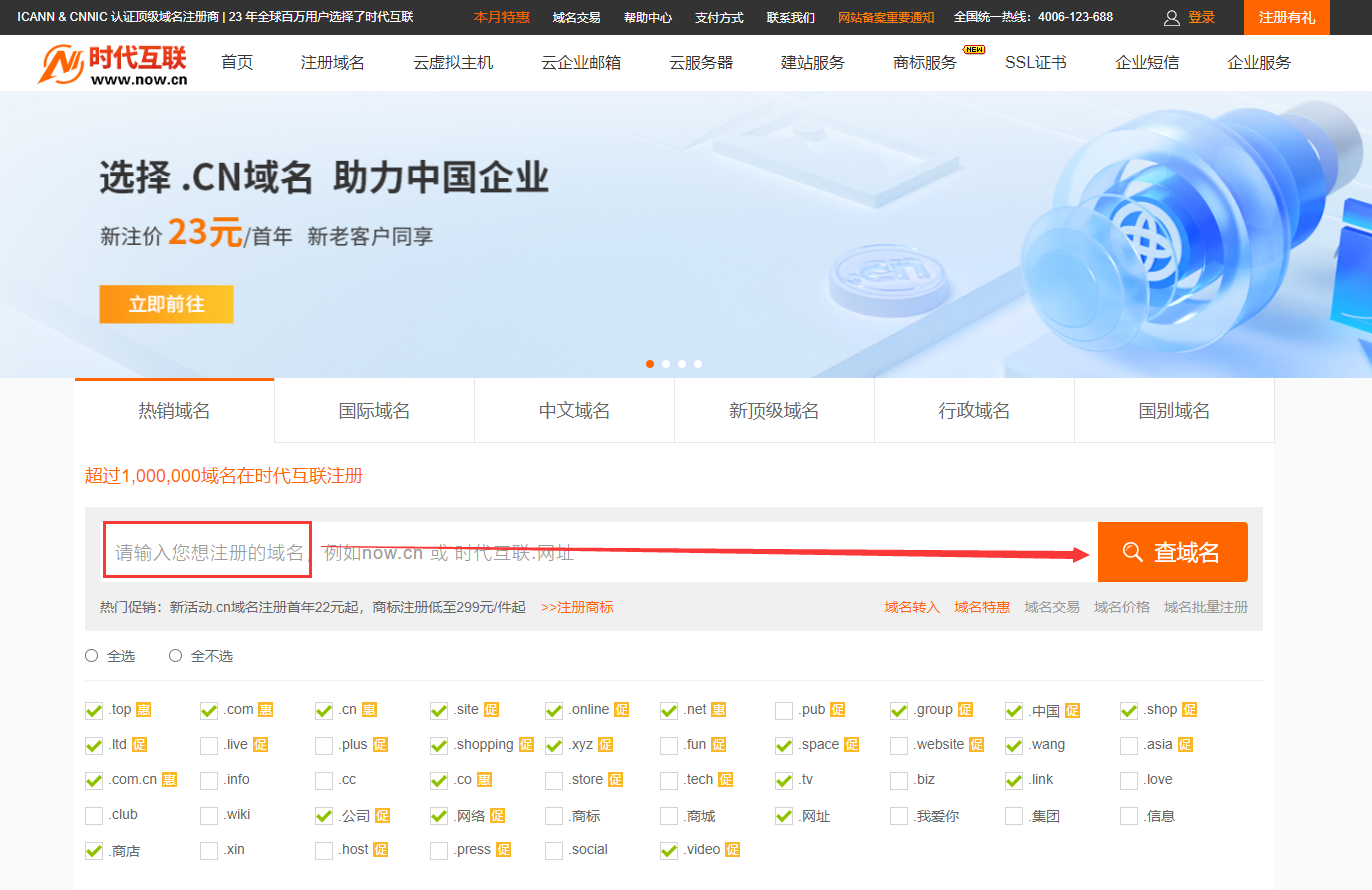The width and height of the screenshot is (1372, 890).
Task: Uncheck the .xyz domain checkbox
Action: pos(554,746)
